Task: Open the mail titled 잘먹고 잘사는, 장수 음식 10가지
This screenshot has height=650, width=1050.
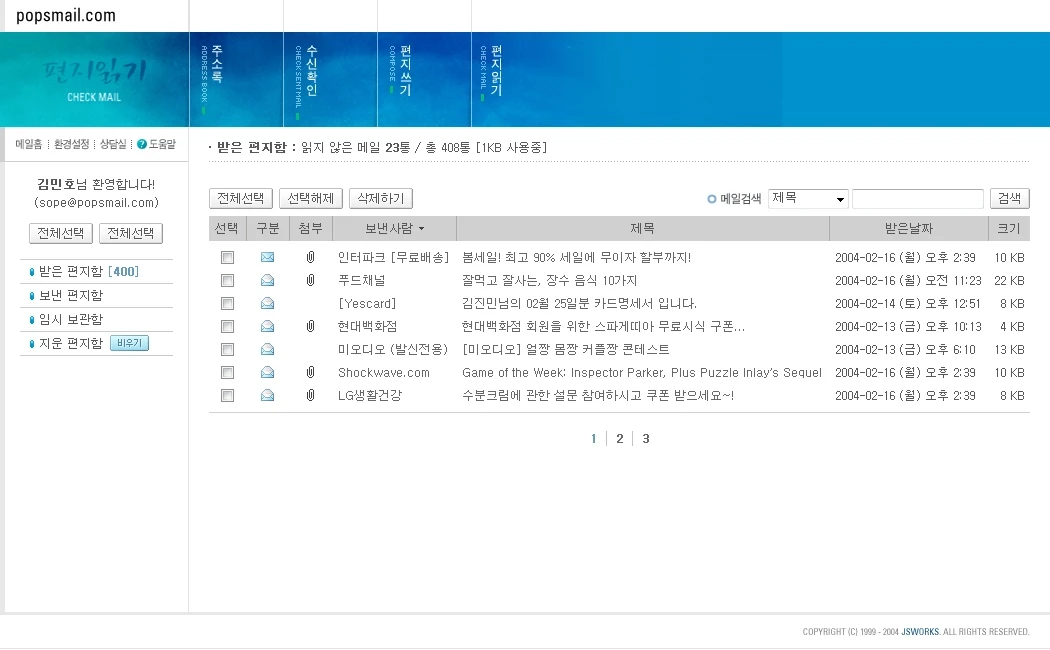Action: 549,280
